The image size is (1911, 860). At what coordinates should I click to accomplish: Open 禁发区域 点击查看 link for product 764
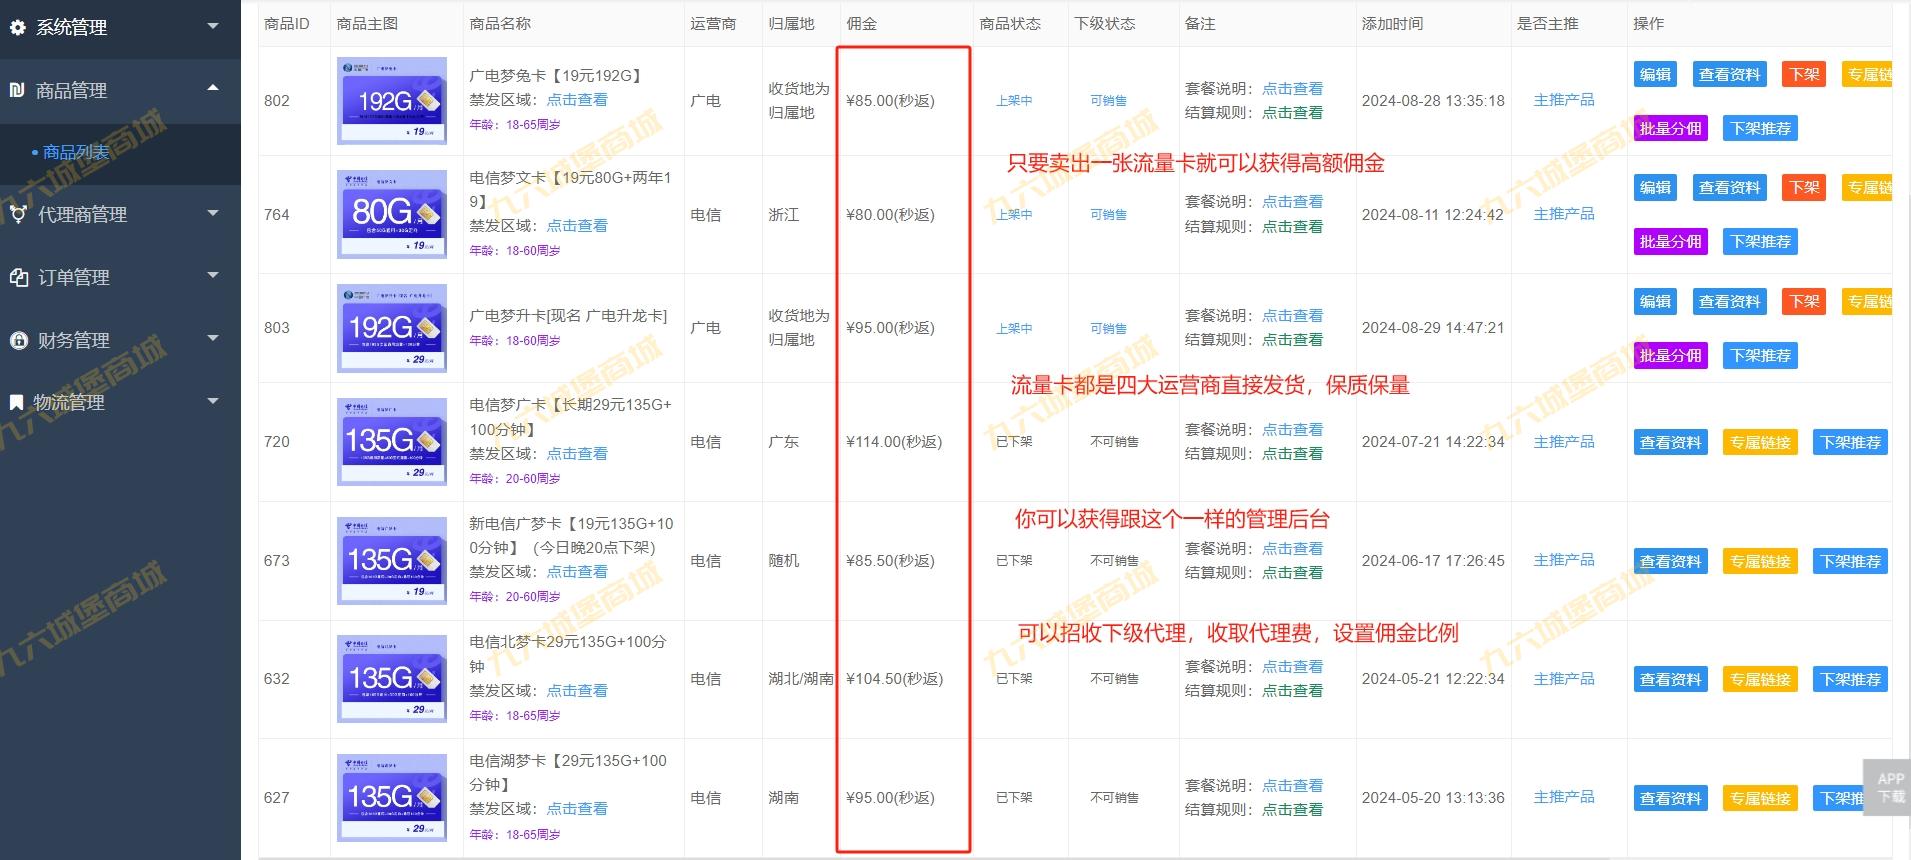click(577, 226)
